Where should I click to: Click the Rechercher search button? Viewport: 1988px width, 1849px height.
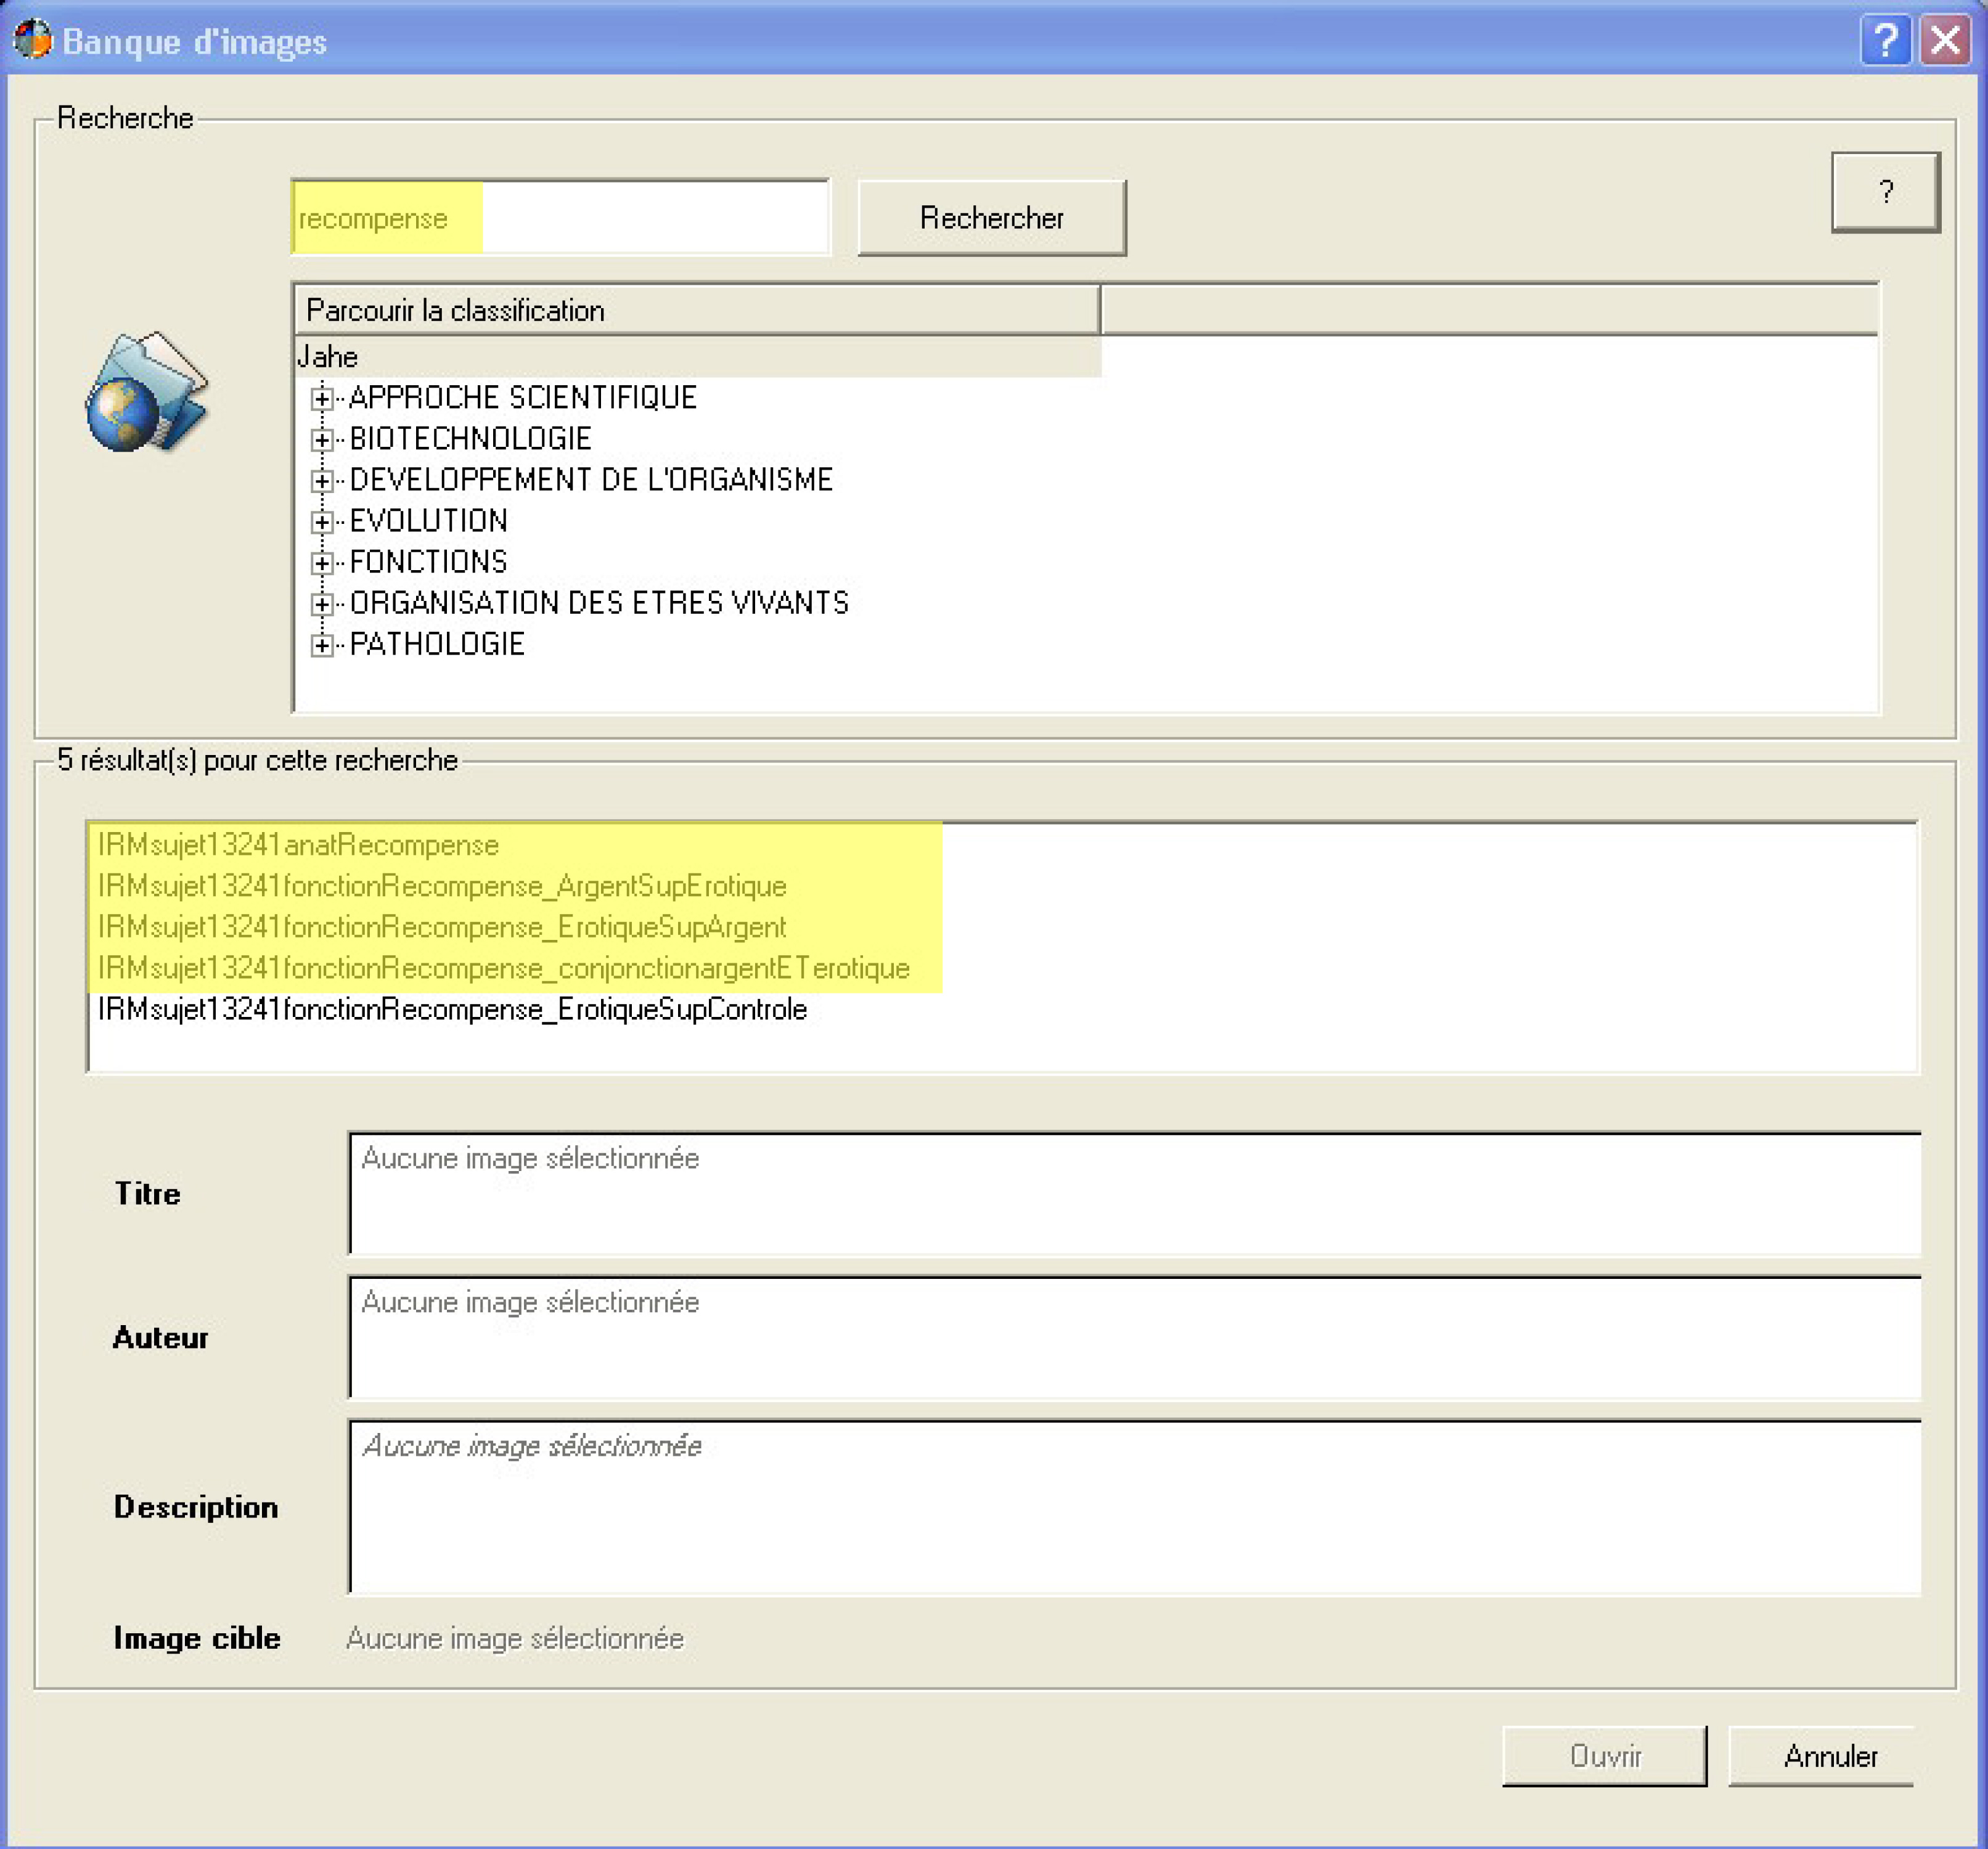point(991,218)
